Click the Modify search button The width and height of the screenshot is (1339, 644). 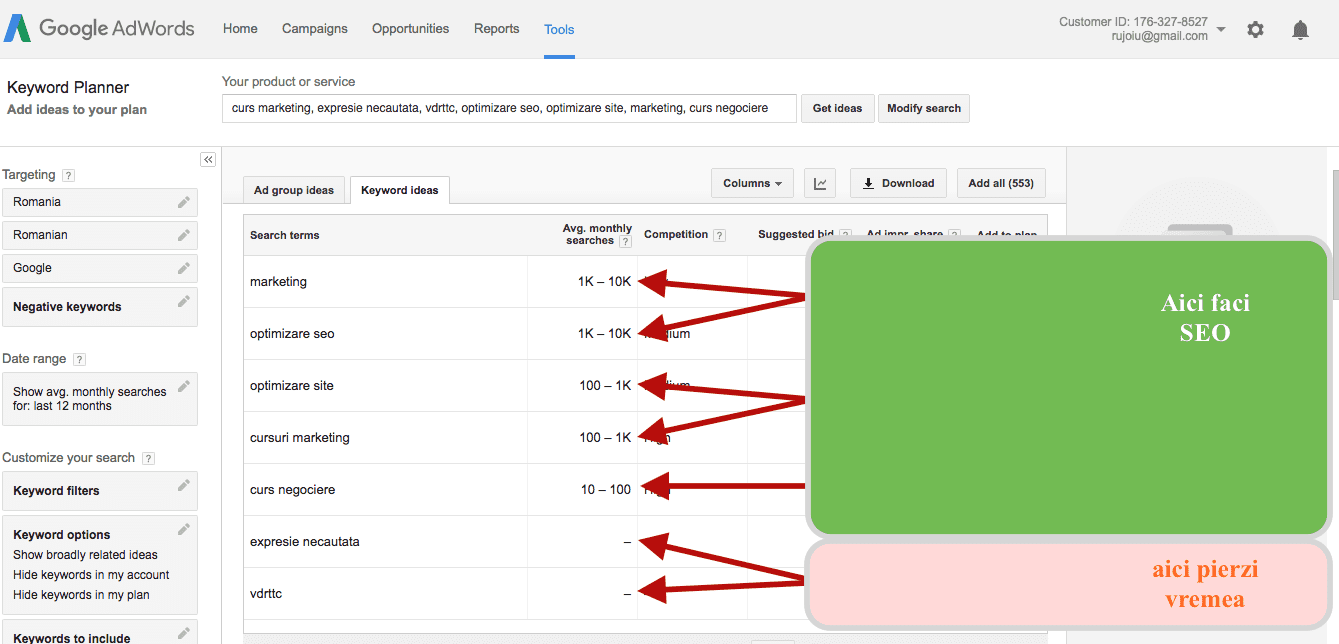point(924,108)
